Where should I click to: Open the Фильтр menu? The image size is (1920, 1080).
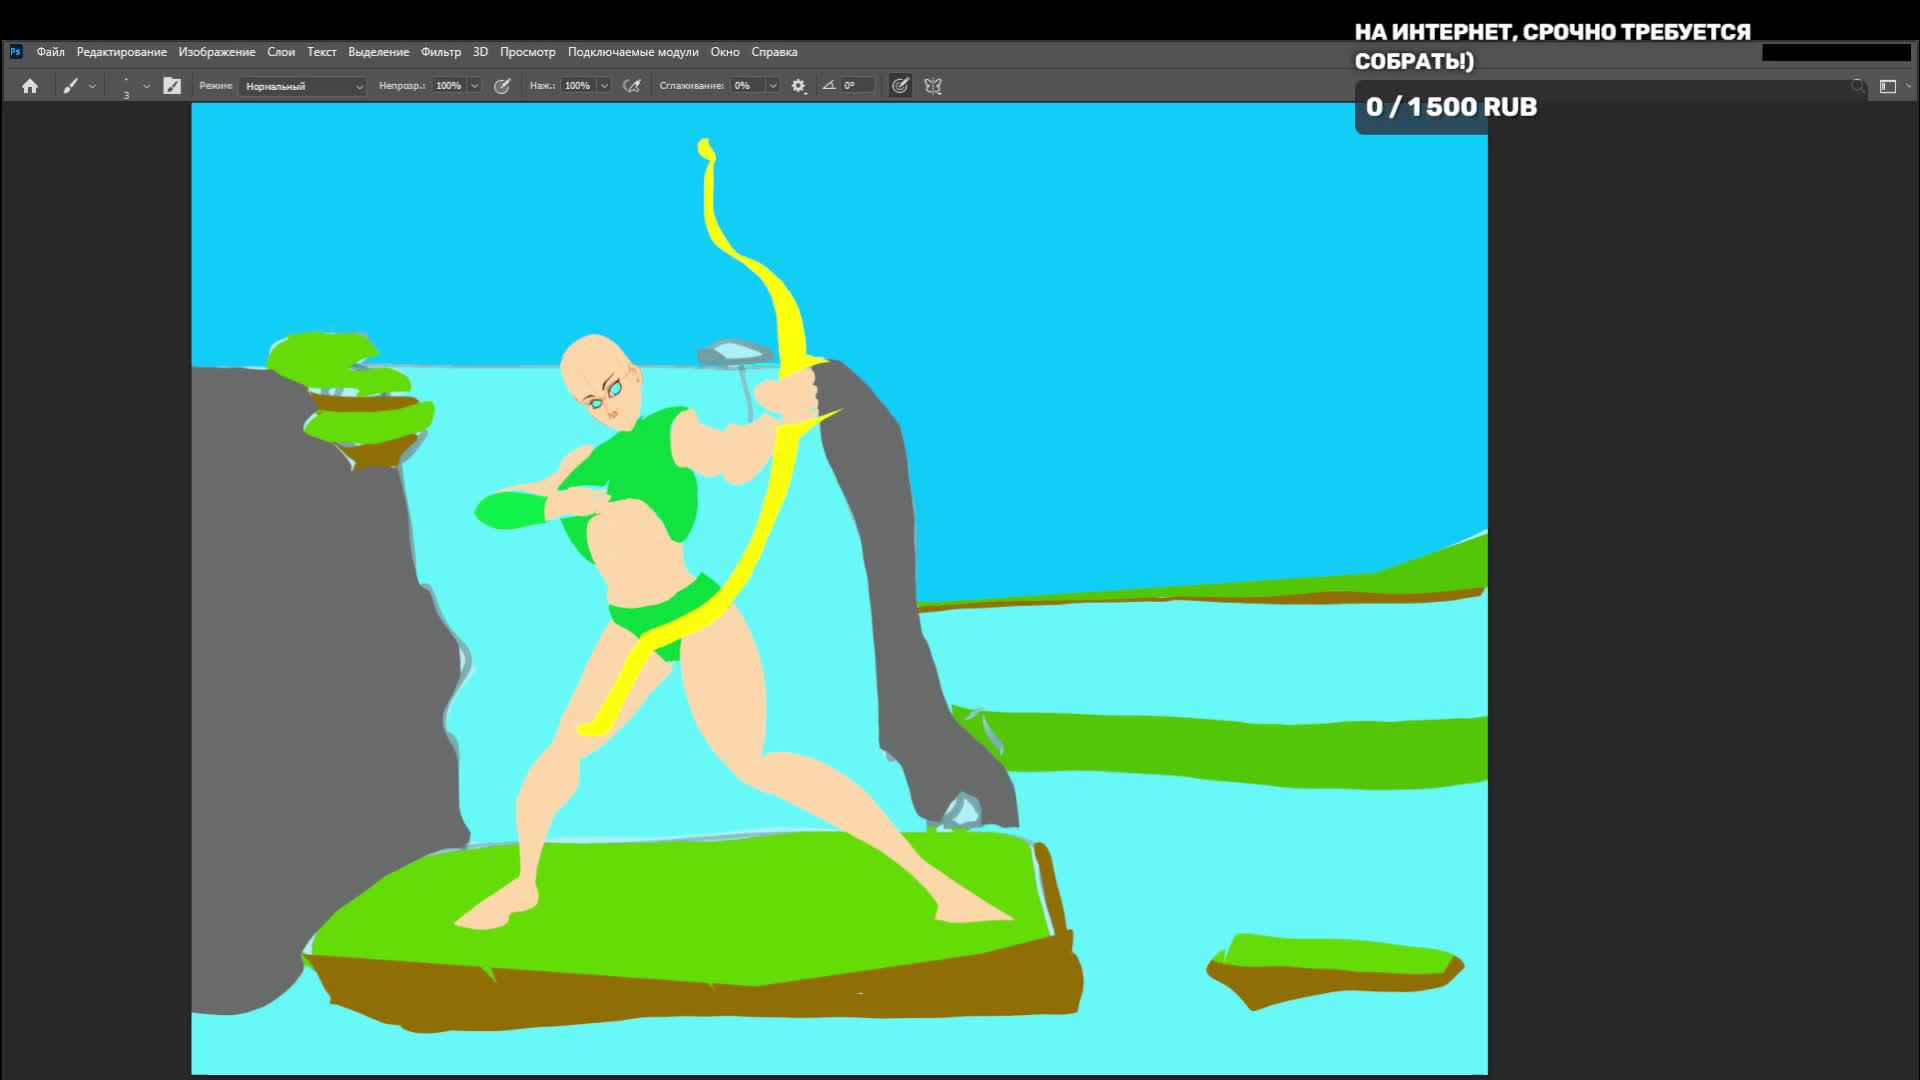440,52
